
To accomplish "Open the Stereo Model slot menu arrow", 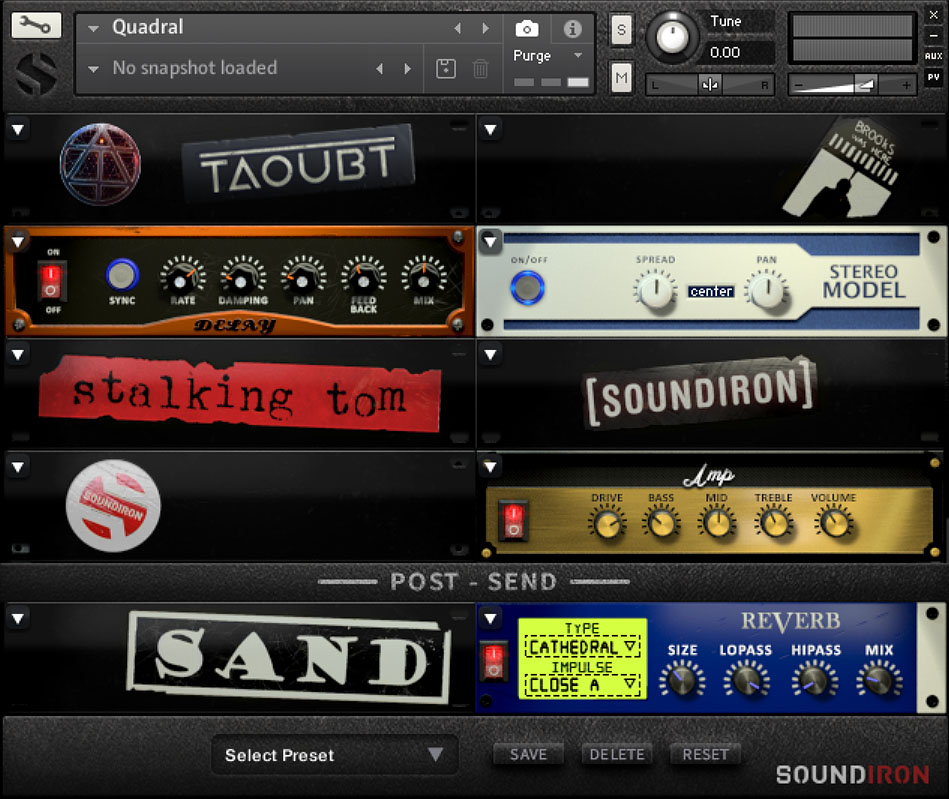I will point(490,242).
